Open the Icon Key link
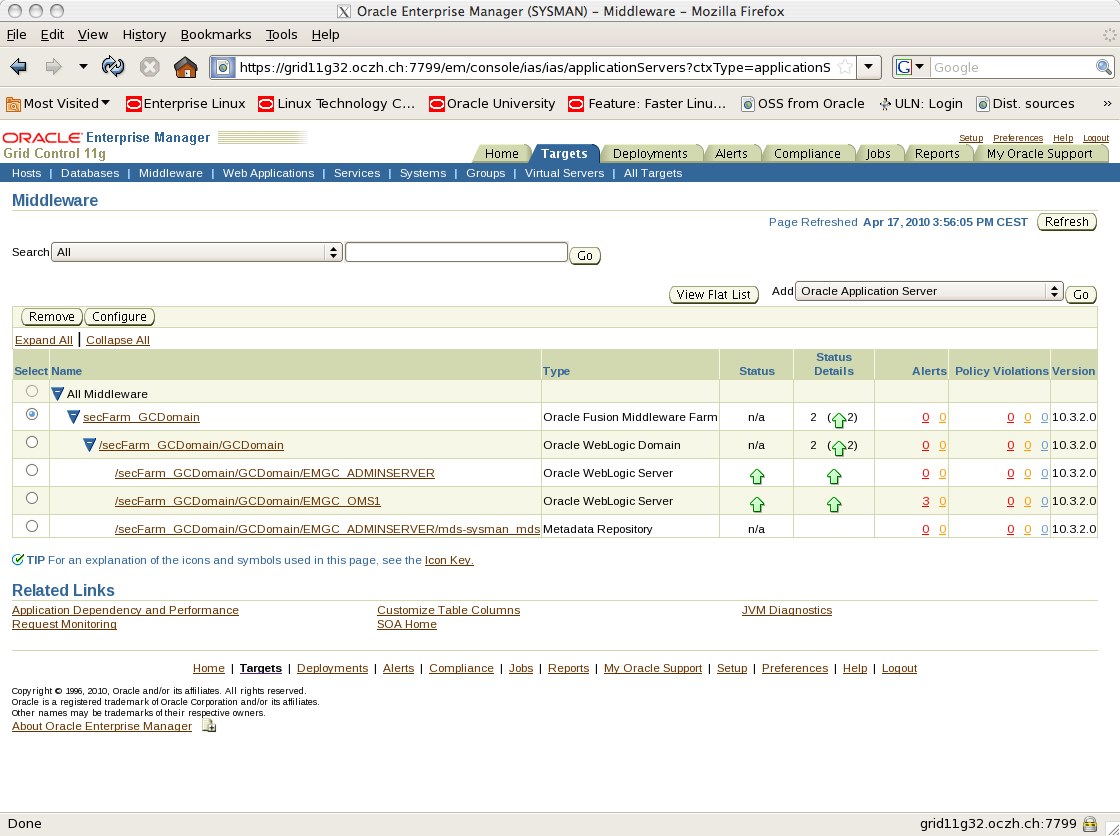Image resolution: width=1120 pixels, height=836 pixels. 448,560
